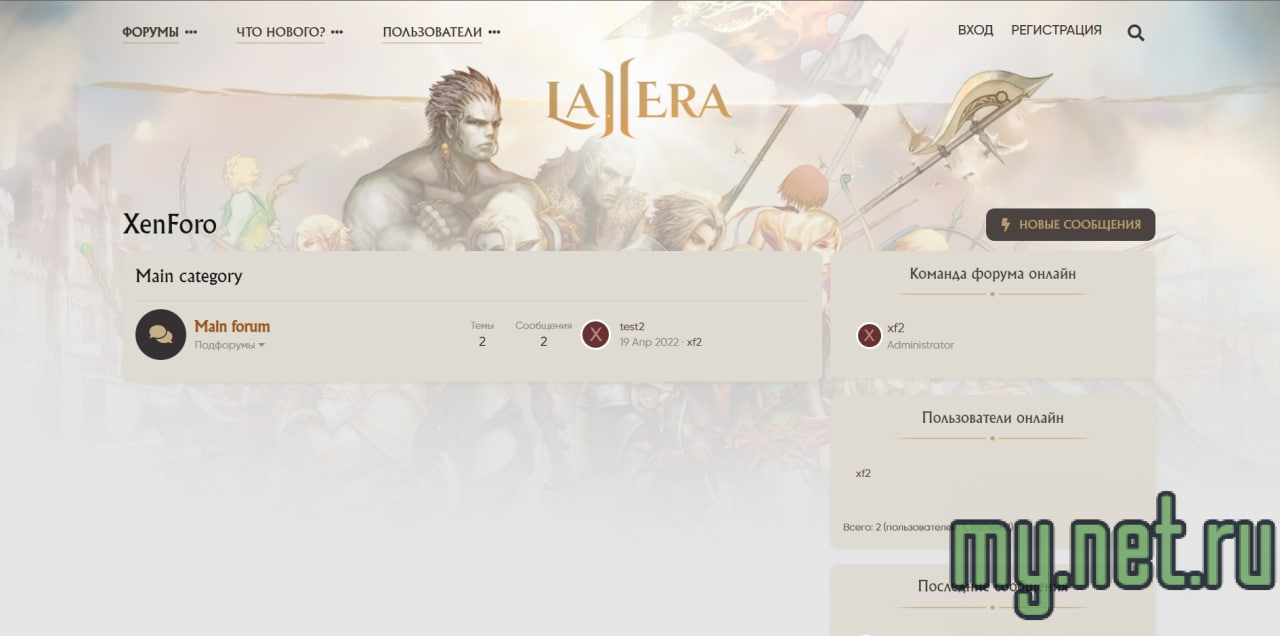This screenshot has width=1280, height=636.
Task: Open the Пользователи navigation tab
Action: pos(432,31)
